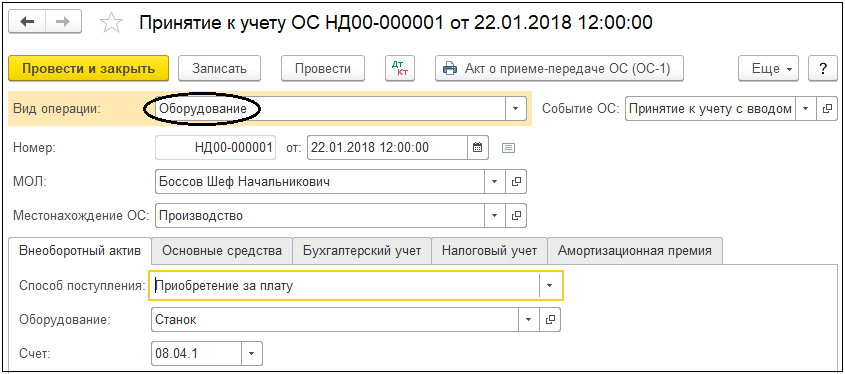Viewport: 845px width, 374px height.
Task: Click the Оборудование field Станок
Action: tap(335, 320)
